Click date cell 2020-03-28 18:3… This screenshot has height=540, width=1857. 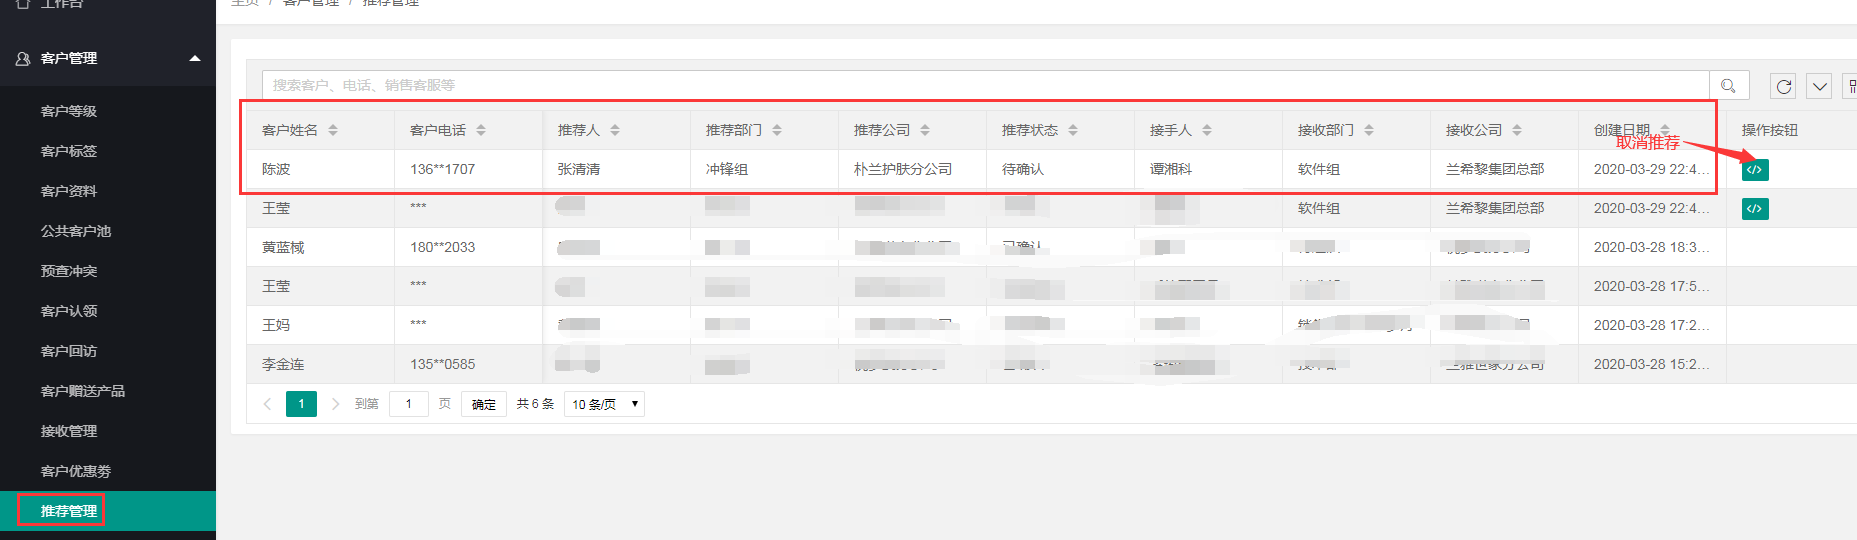(x=1652, y=248)
